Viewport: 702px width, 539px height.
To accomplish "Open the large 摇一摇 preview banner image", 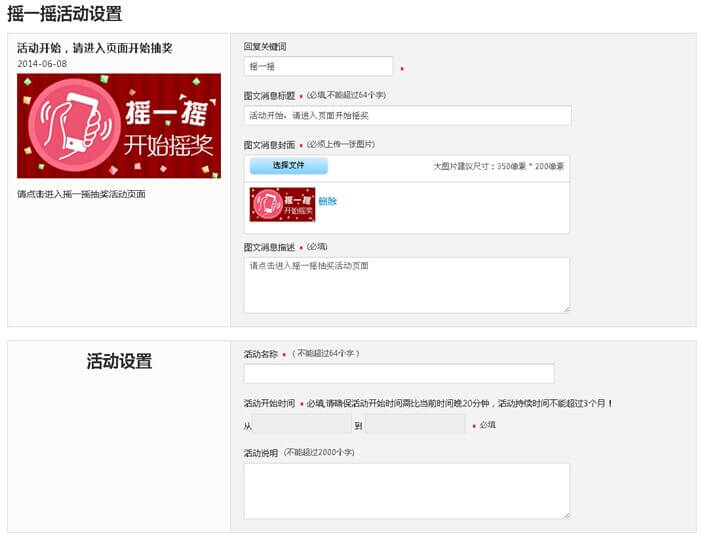I will tap(119, 126).
